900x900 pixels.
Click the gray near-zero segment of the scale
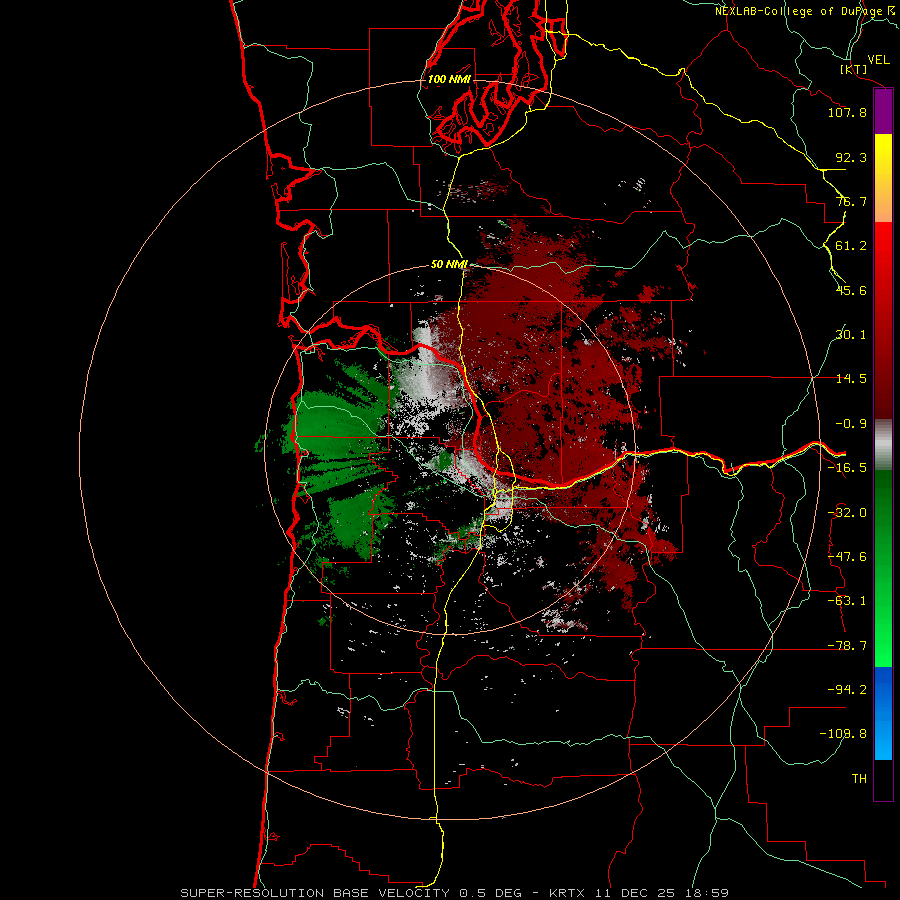883,445
